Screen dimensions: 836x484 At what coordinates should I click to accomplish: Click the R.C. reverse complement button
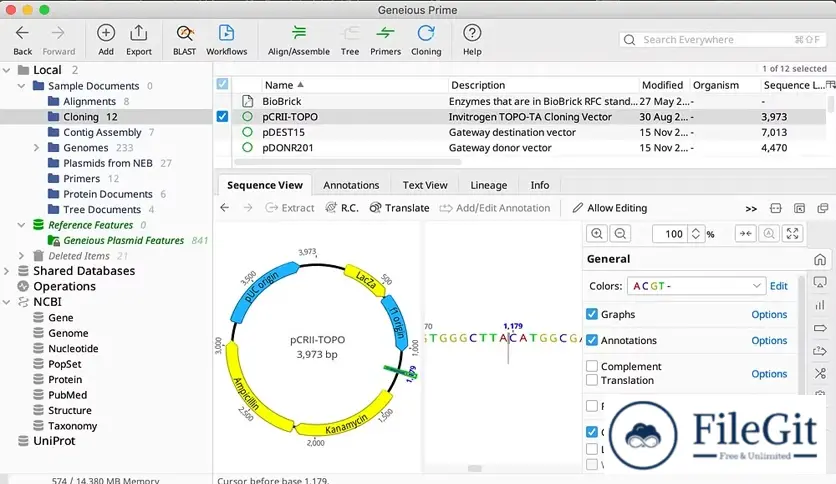pyautogui.click(x=342, y=208)
